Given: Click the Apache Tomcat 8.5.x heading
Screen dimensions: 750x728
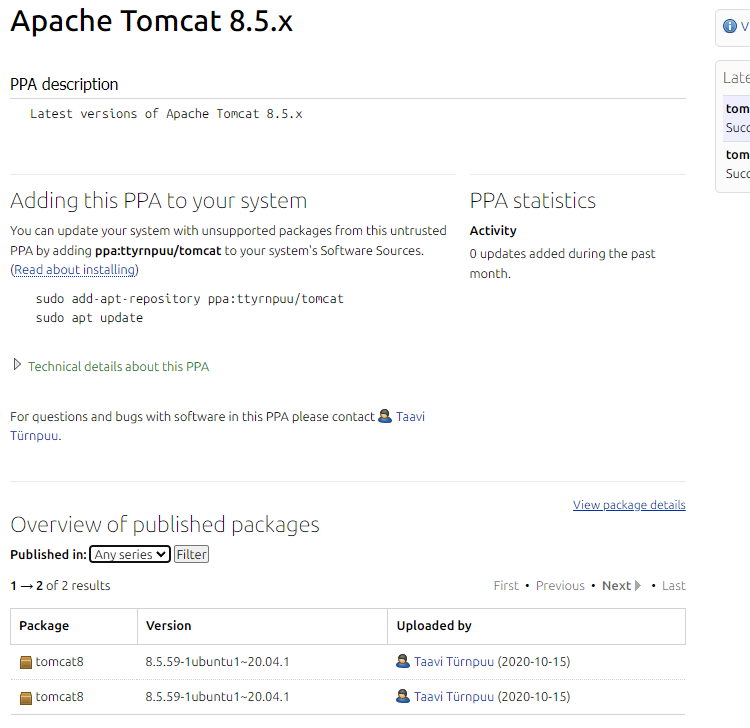Looking at the screenshot, I should (x=152, y=21).
